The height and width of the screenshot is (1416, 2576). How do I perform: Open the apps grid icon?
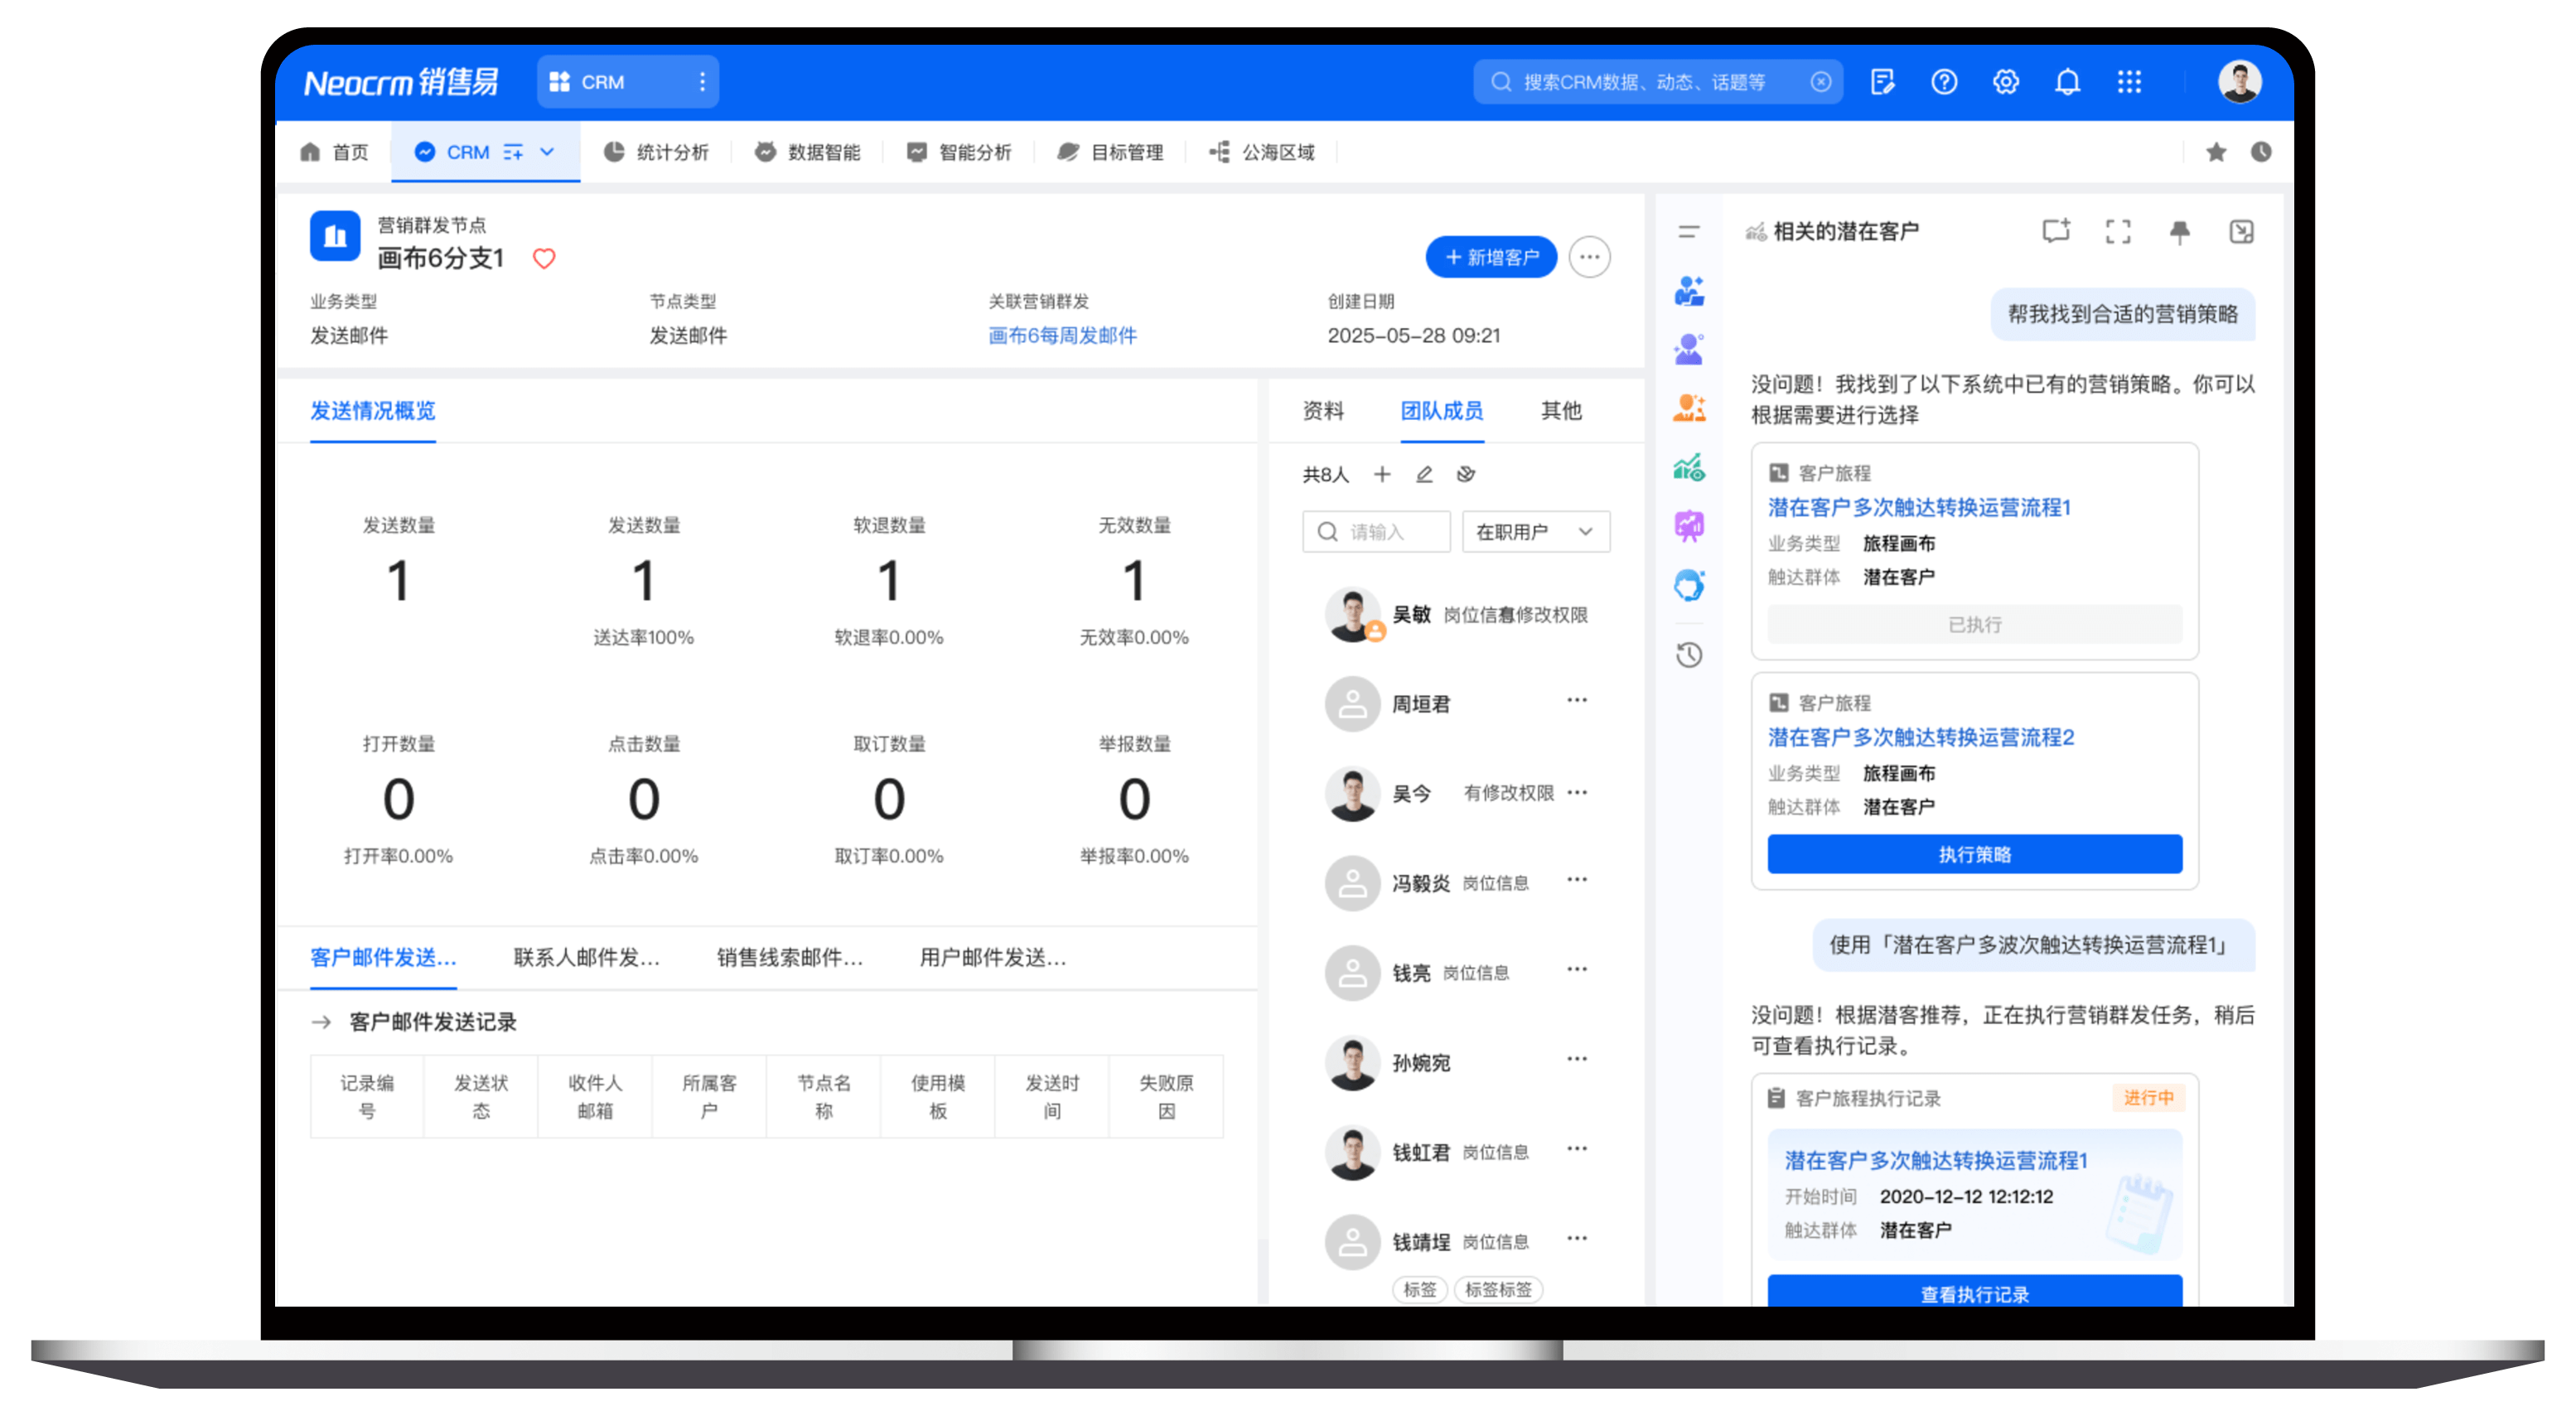click(x=2130, y=82)
